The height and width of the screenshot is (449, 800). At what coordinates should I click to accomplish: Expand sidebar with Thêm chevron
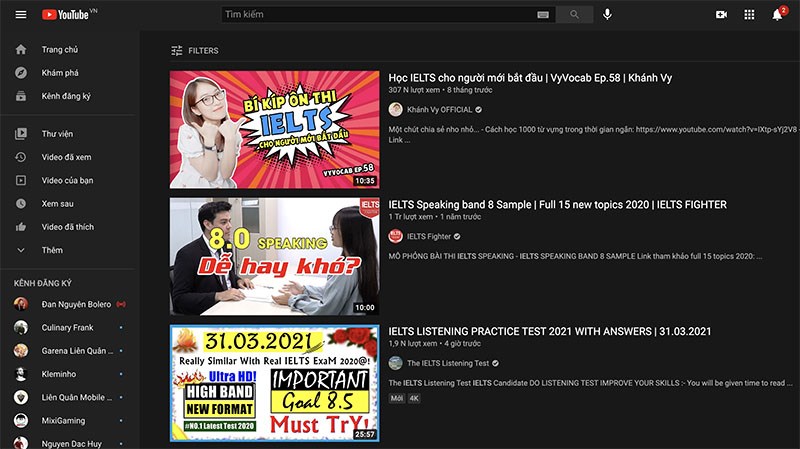tap(21, 250)
